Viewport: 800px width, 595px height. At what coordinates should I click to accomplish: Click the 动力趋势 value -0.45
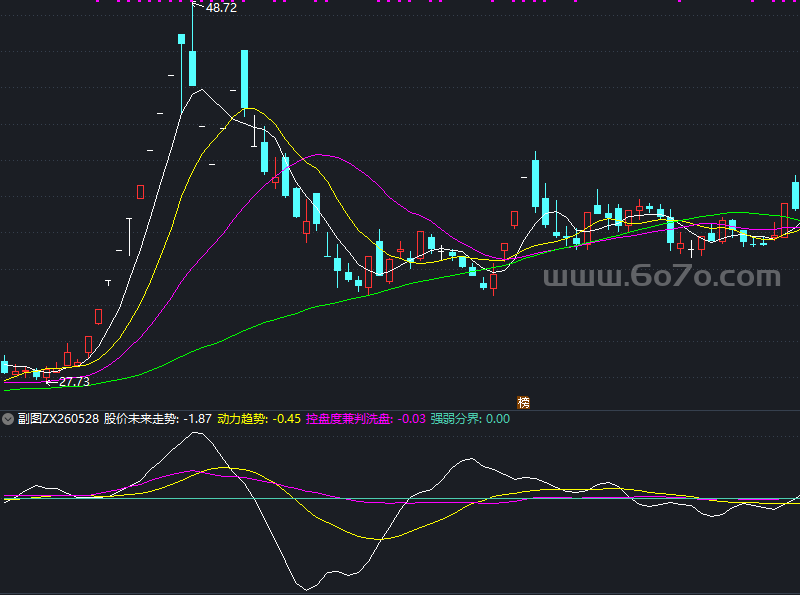(286, 419)
